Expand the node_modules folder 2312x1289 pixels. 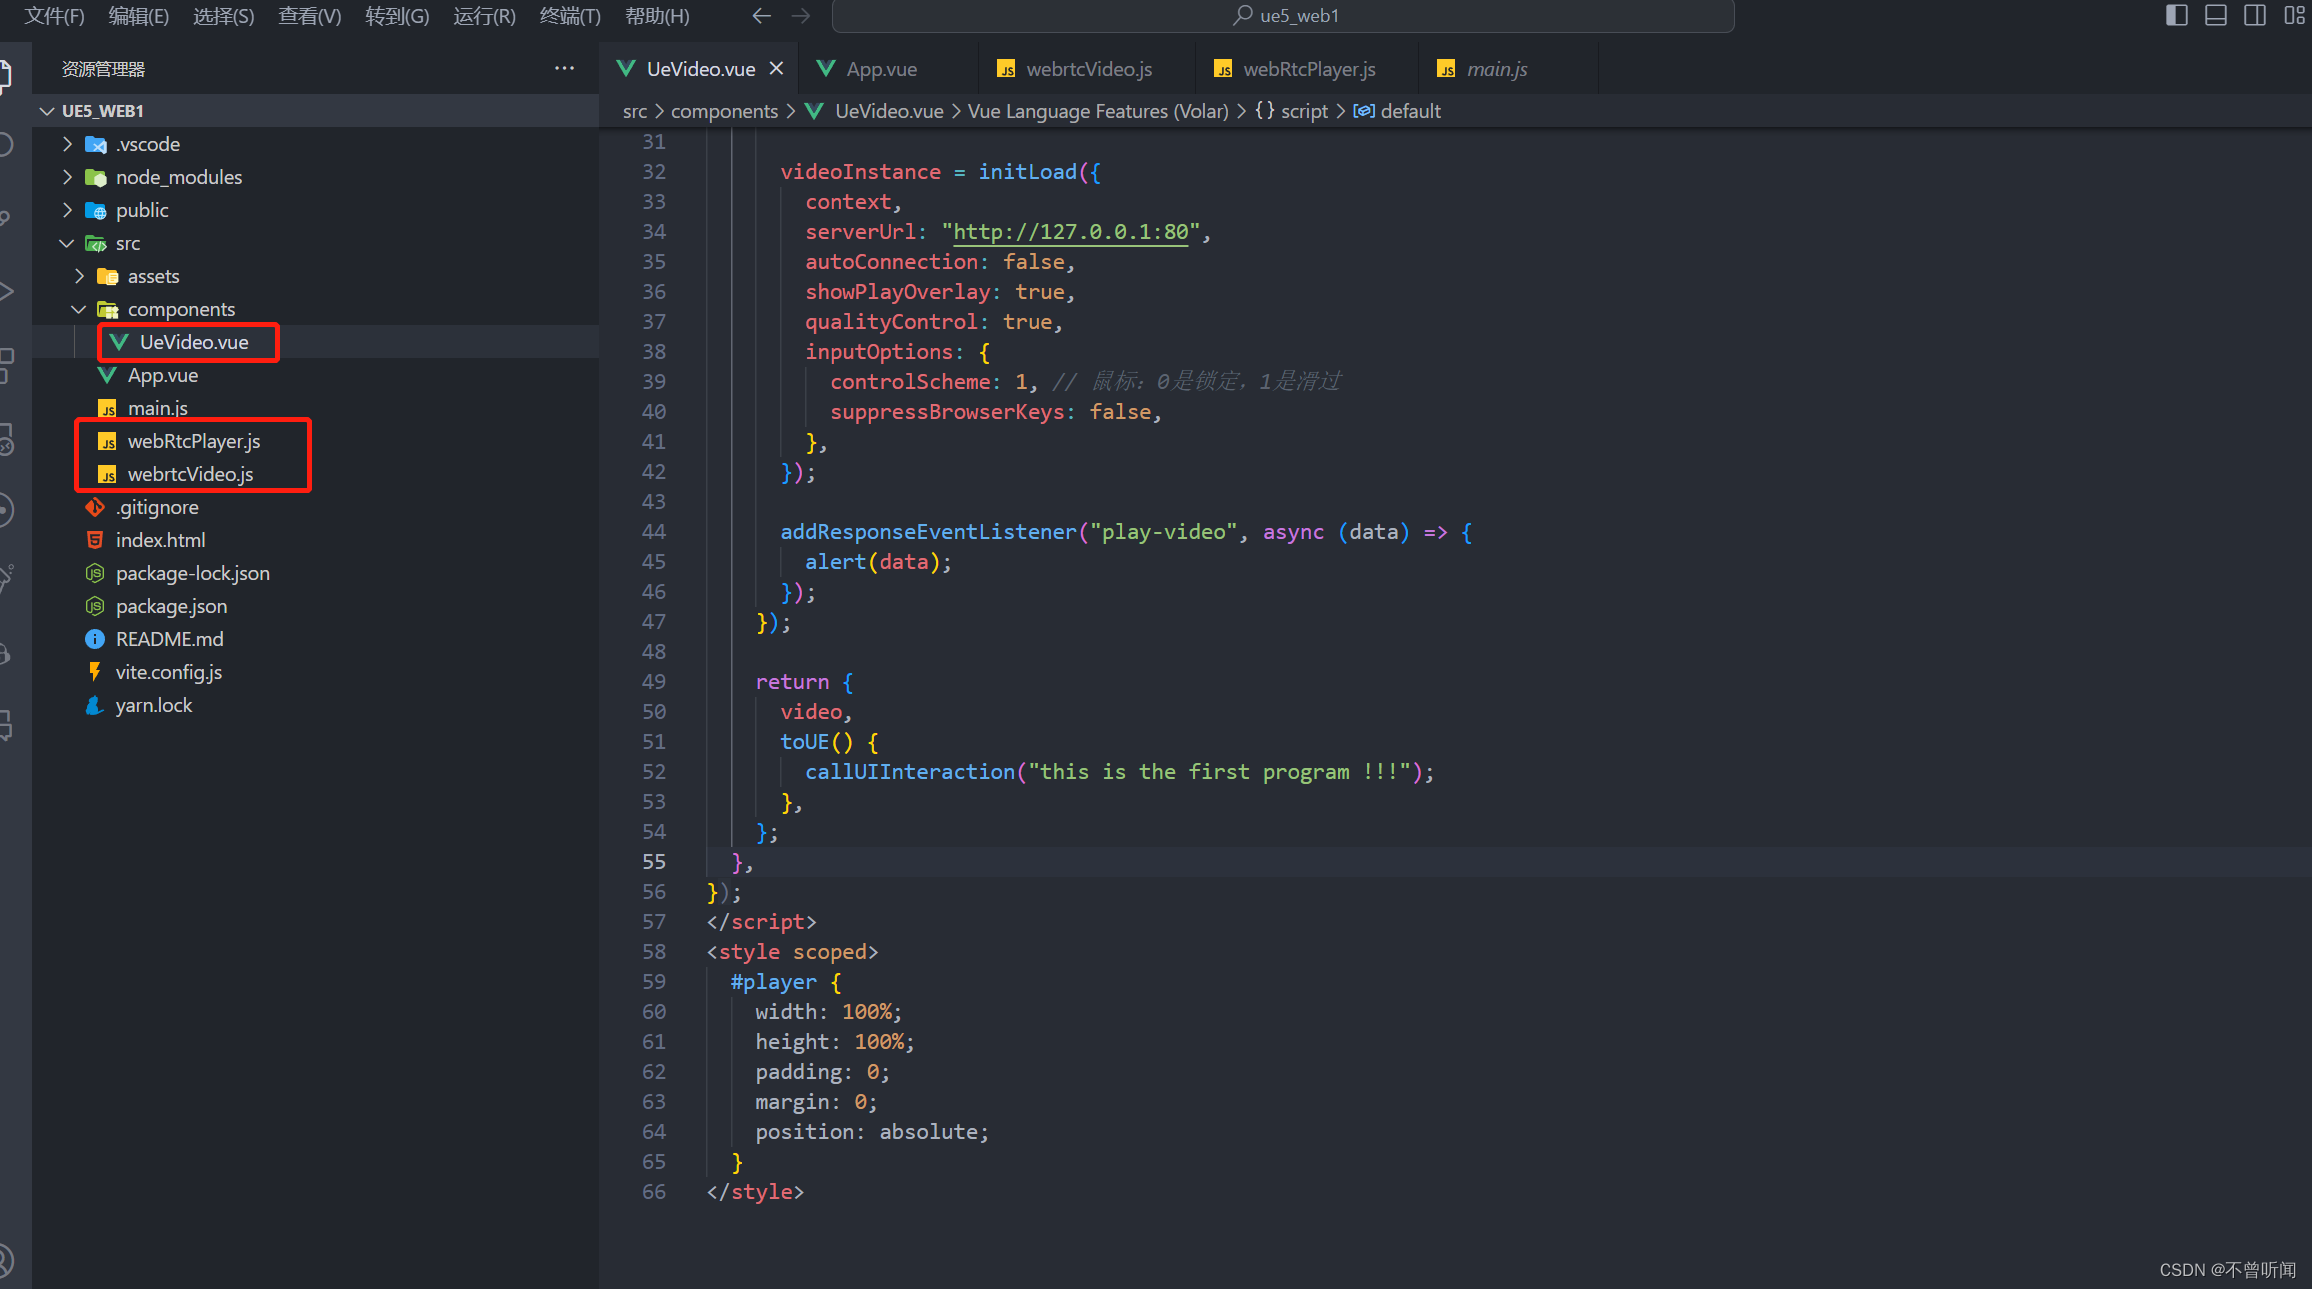click(178, 177)
